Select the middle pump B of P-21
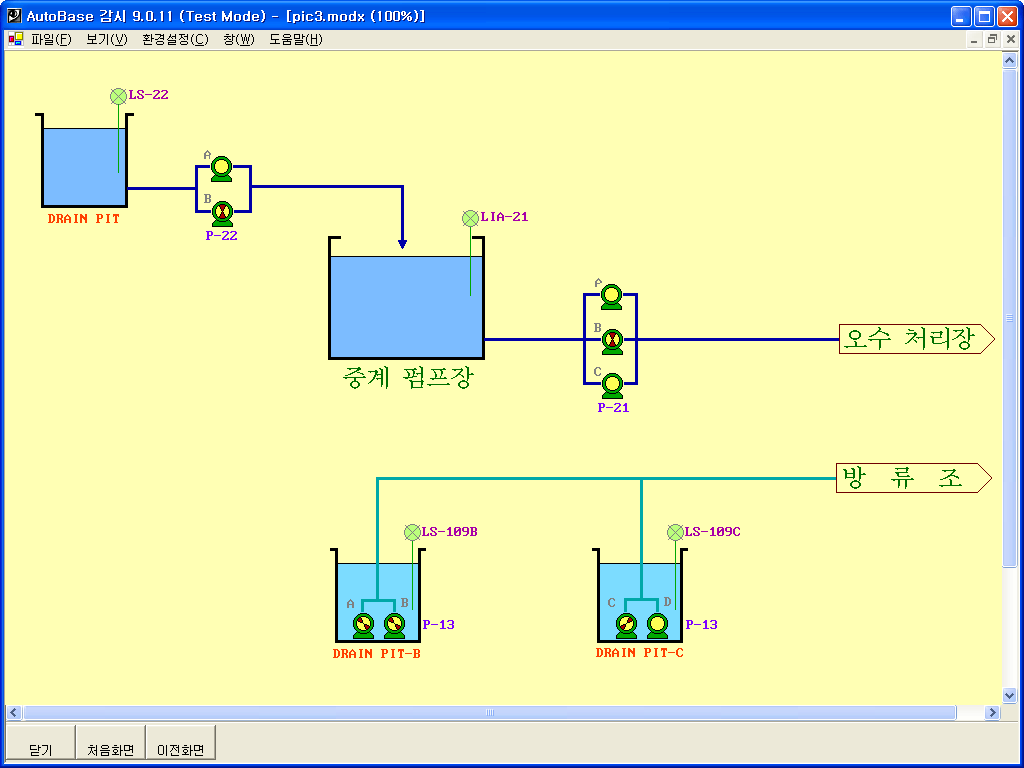1024x768 pixels. pos(612,341)
